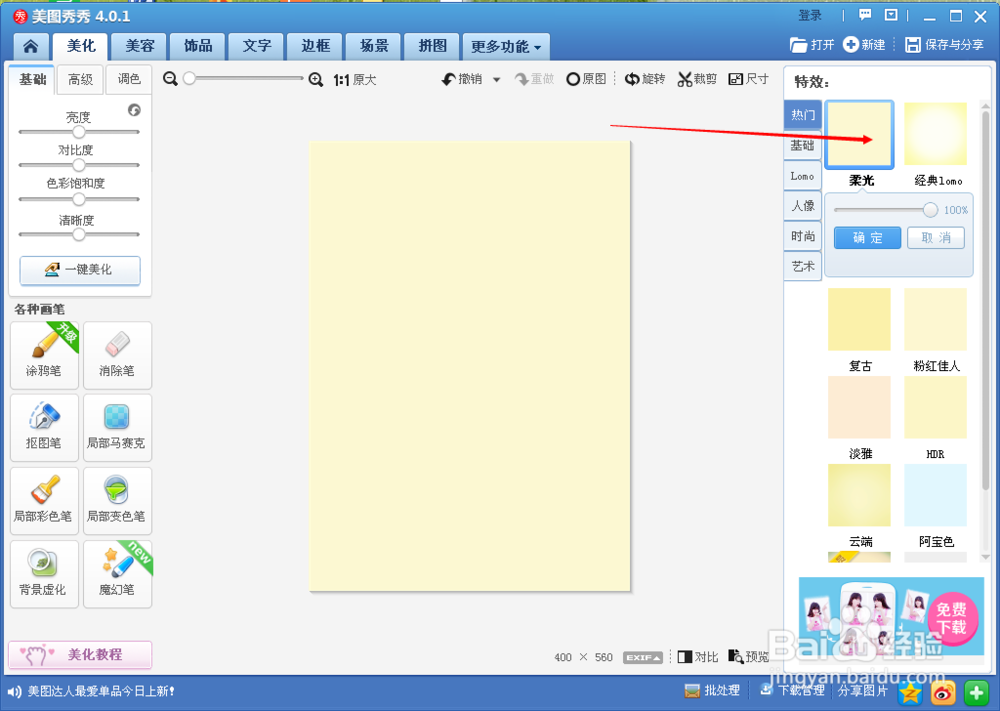Select the 基础 effects category

point(802,145)
